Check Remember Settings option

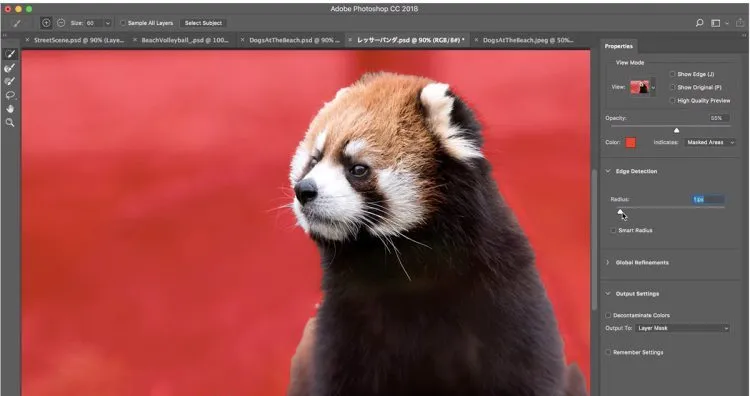click(x=608, y=352)
